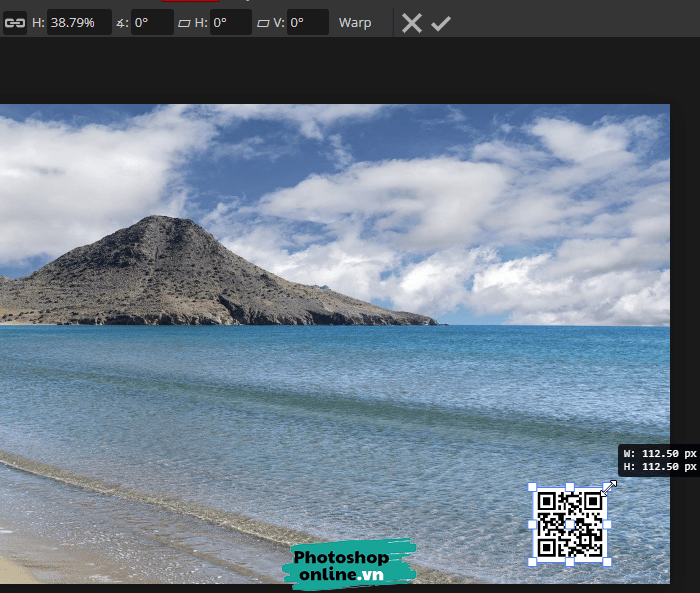Click the rotation angle input field

click(153, 22)
